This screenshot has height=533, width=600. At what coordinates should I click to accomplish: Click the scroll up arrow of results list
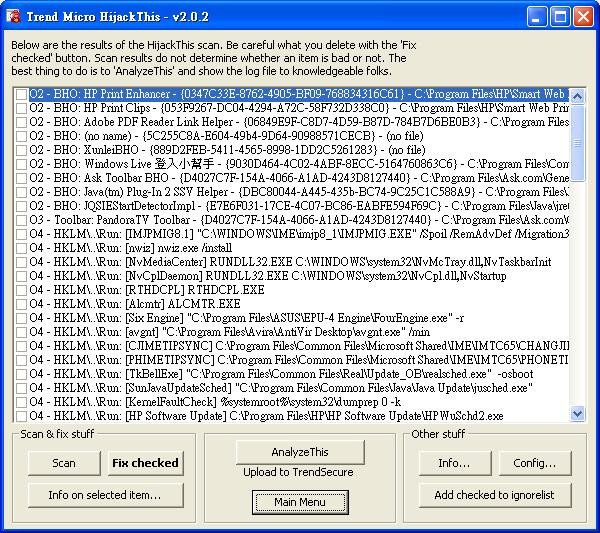pos(577,96)
